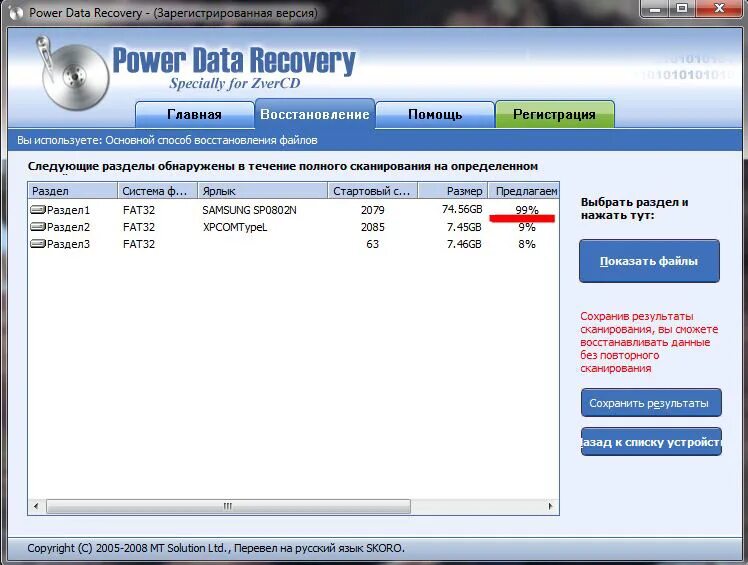
Task: Open the green Регистрация tab
Action: (x=554, y=115)
